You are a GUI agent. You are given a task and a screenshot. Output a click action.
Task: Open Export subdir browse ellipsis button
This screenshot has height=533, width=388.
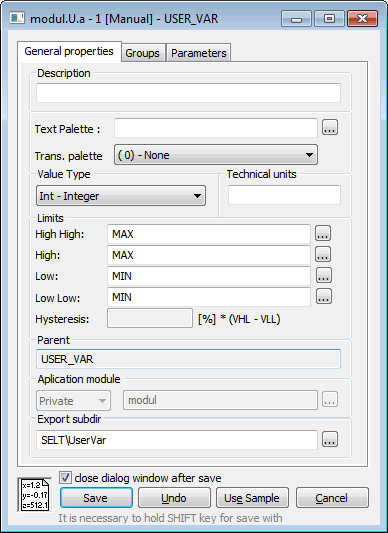point(330,439)
